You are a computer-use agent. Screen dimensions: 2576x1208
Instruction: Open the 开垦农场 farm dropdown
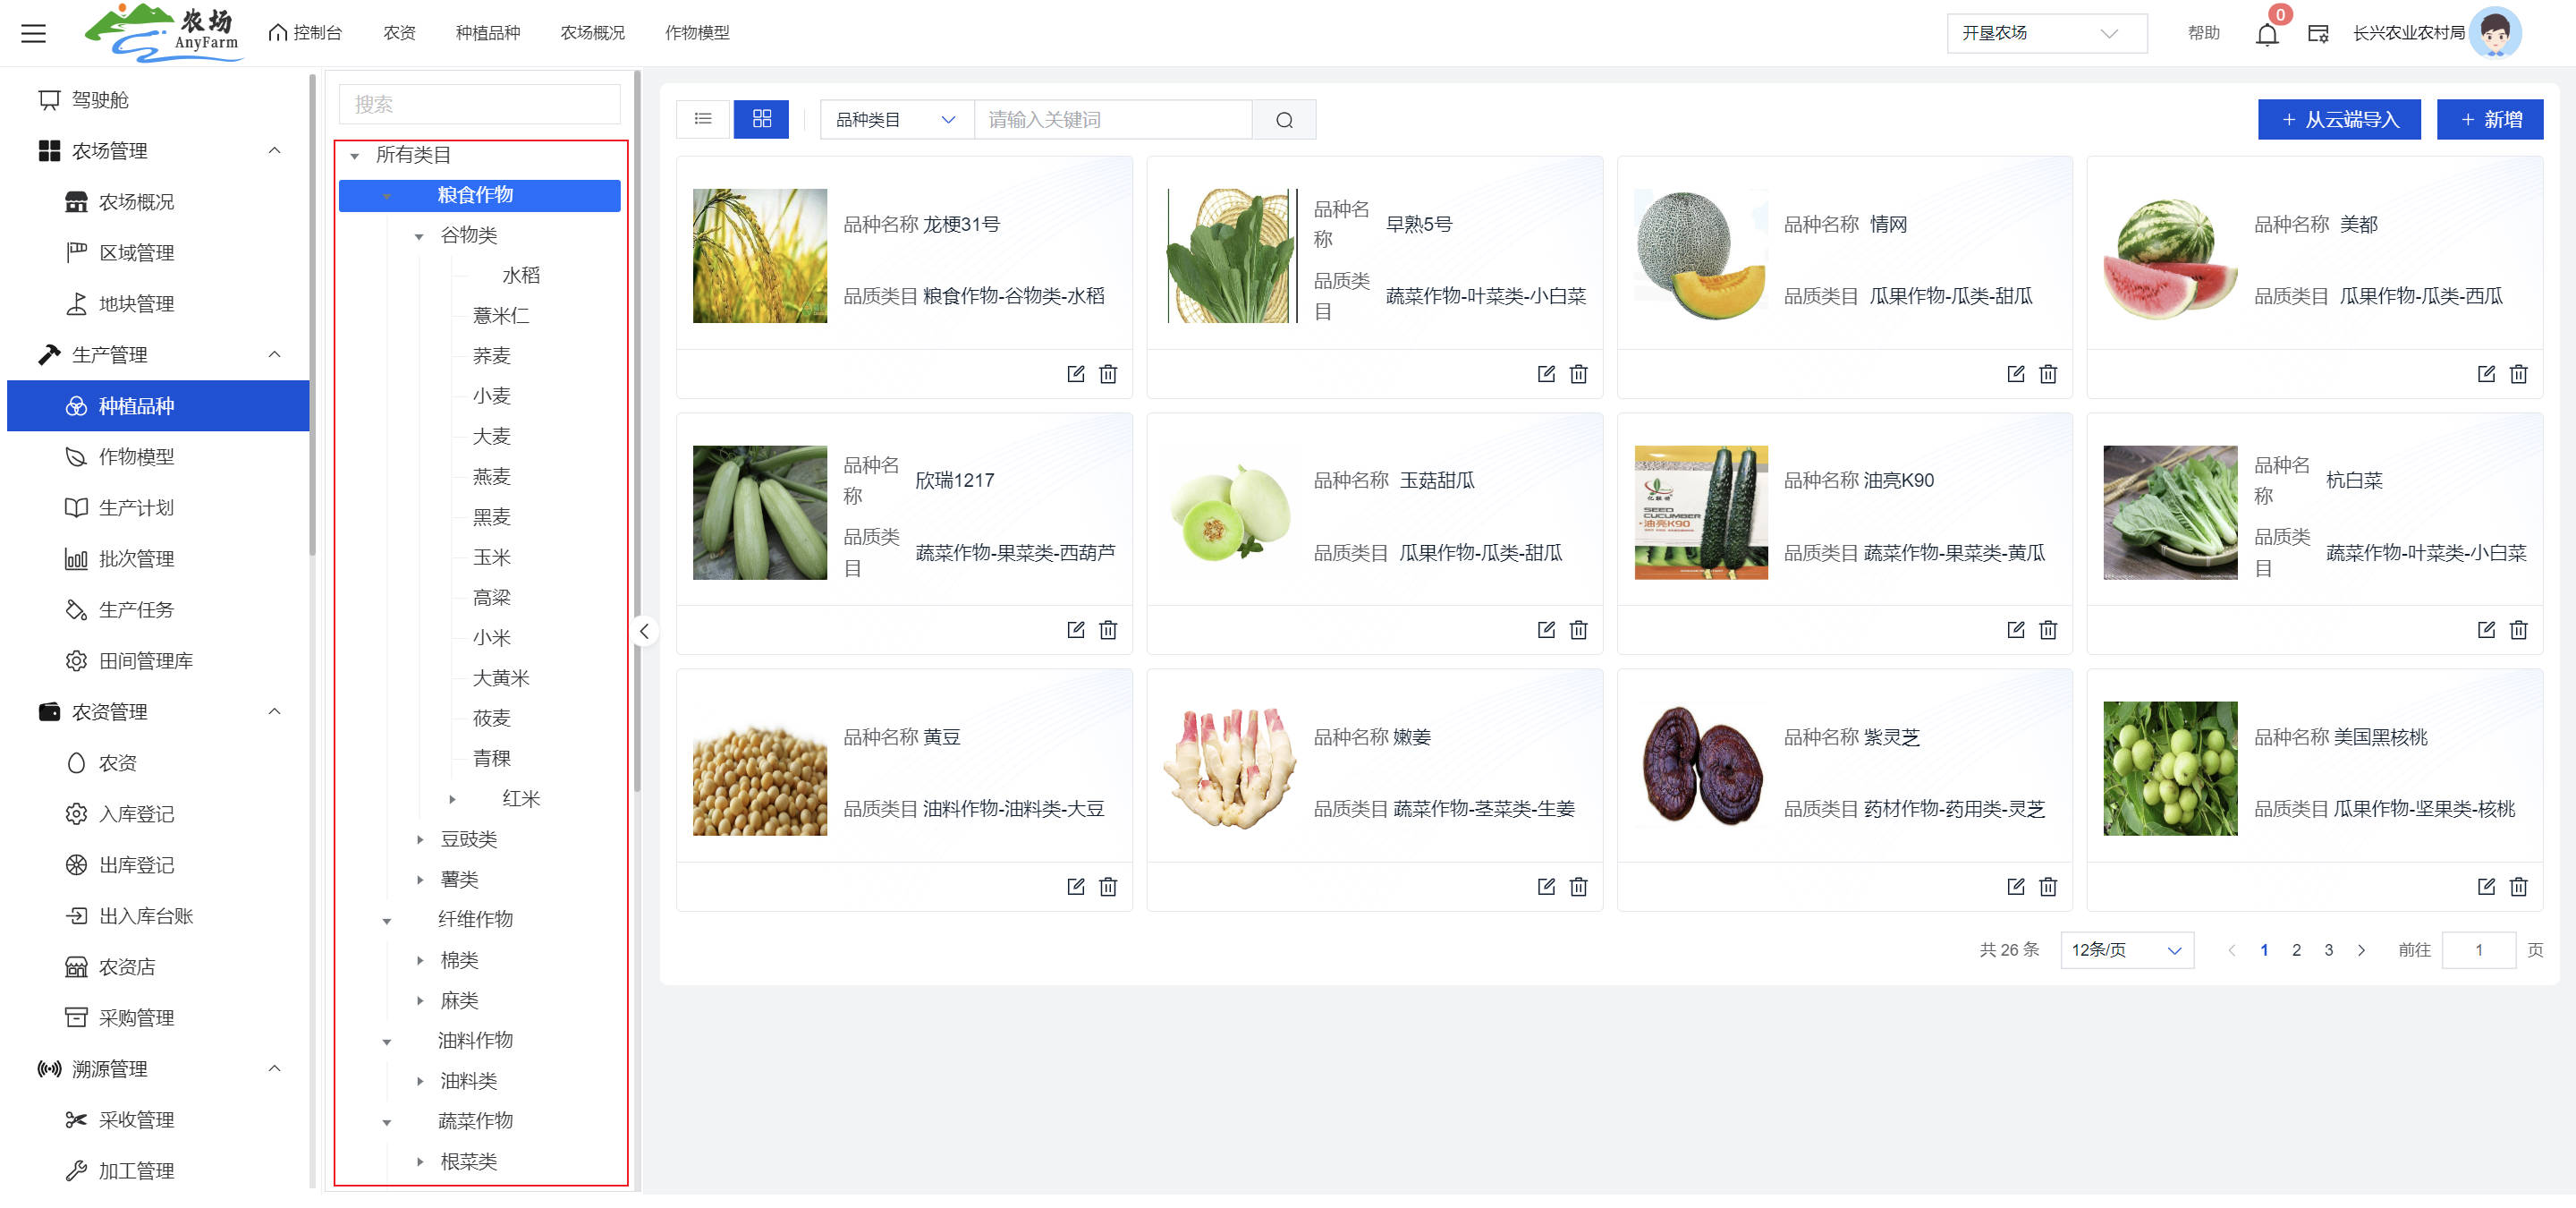pyautogui.click(x=2045, y=34)
